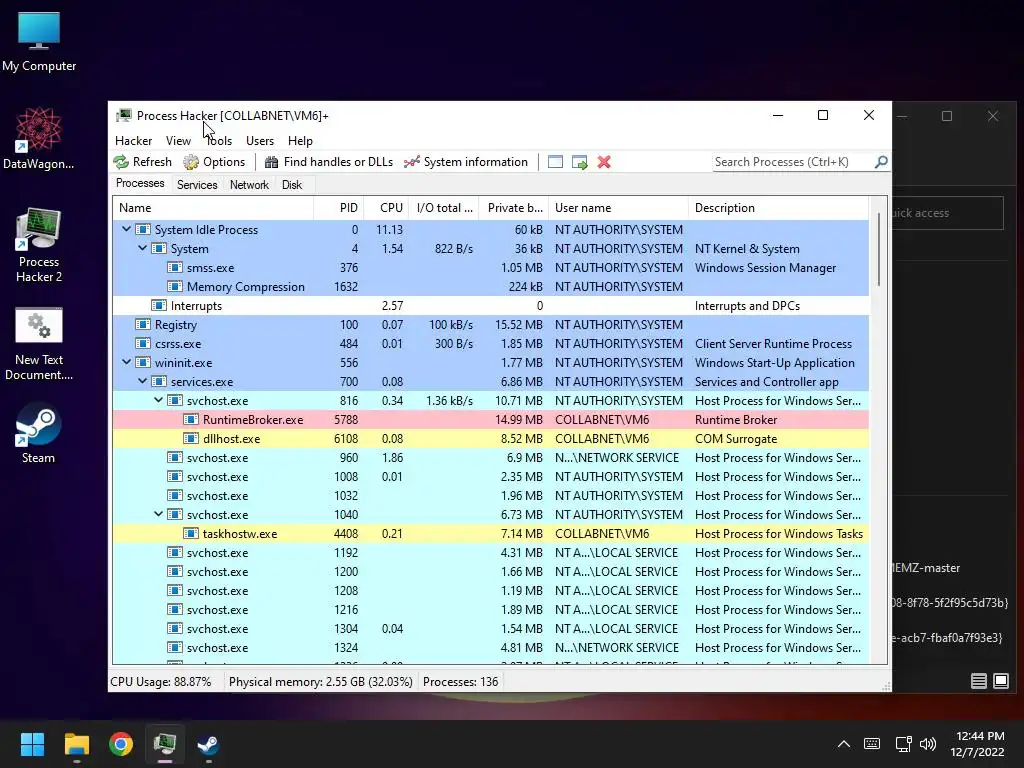Collapse the System process node

point(142,248)
